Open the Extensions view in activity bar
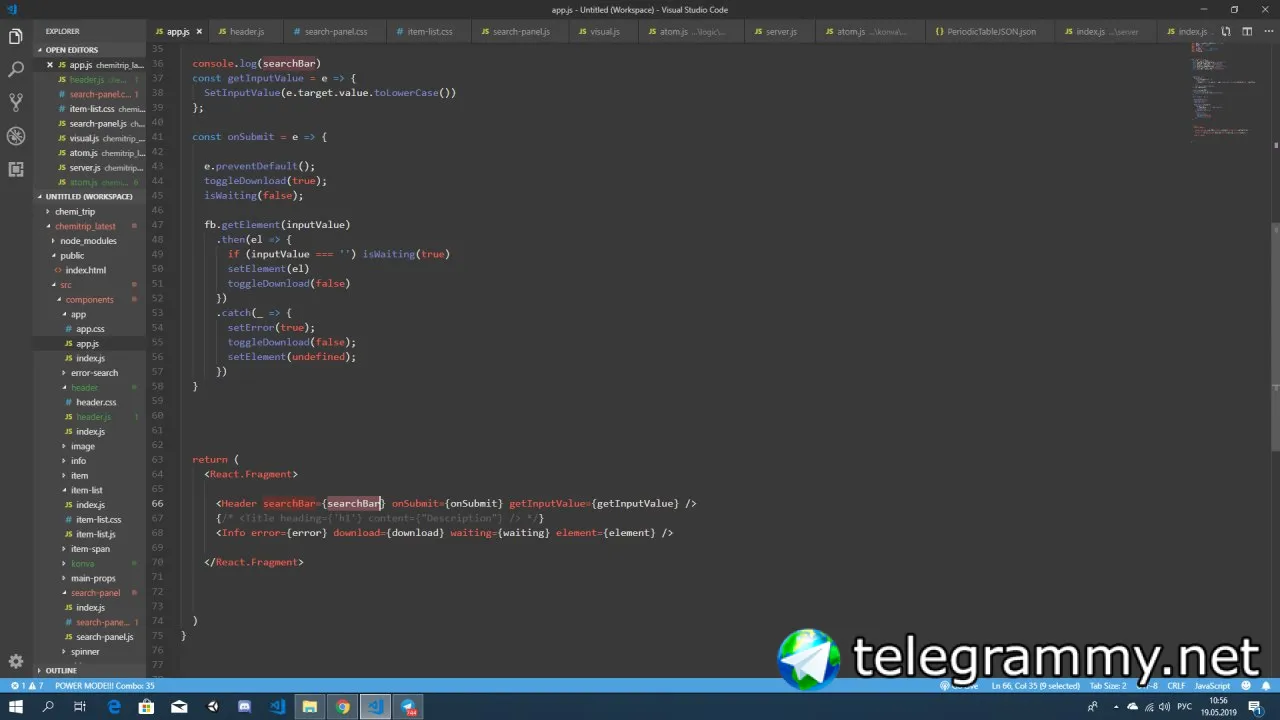Viewport: 1280px width, 720px height. click(x=15, y=169)
